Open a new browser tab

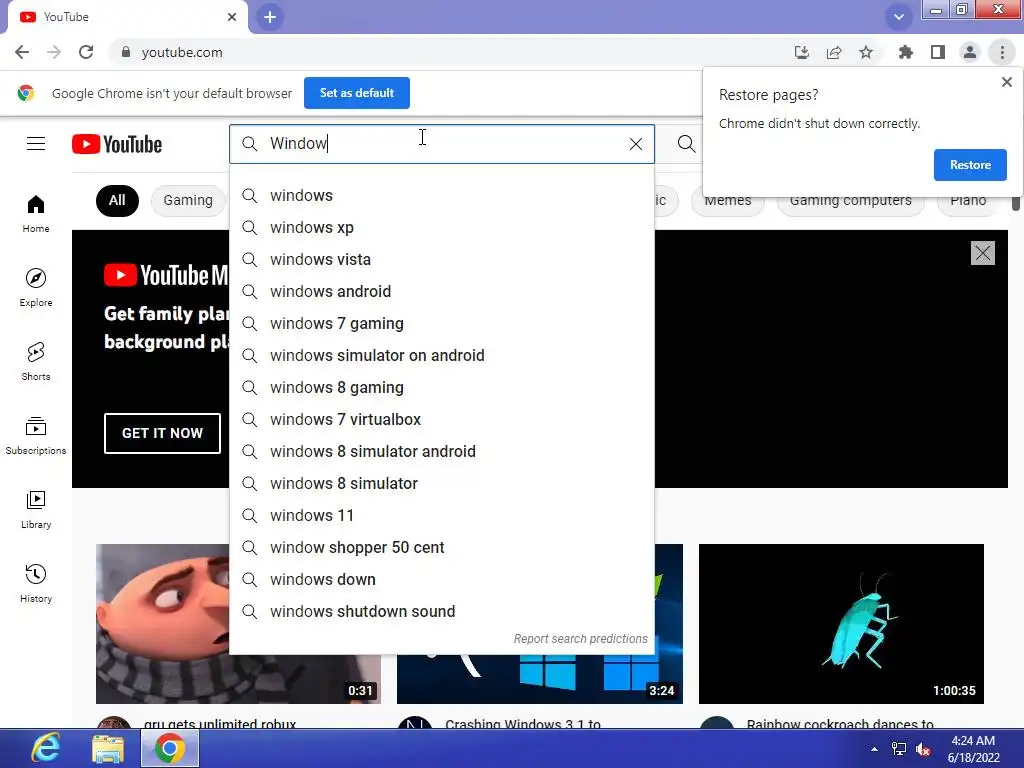click(x=270, y=17)
